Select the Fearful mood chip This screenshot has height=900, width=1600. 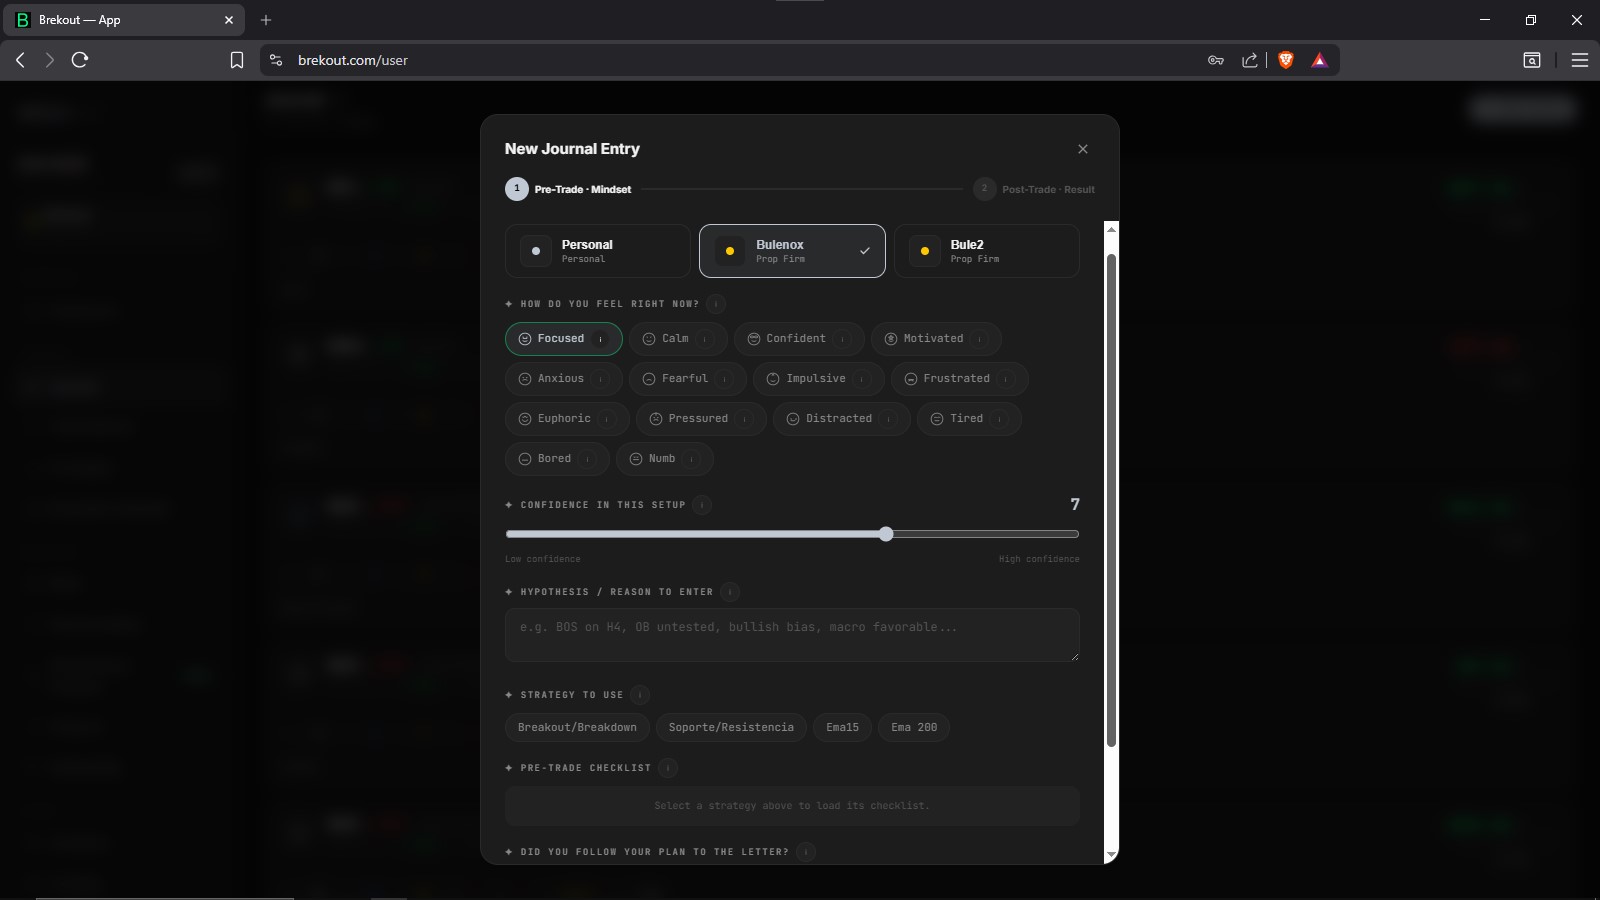click(687, 379)
